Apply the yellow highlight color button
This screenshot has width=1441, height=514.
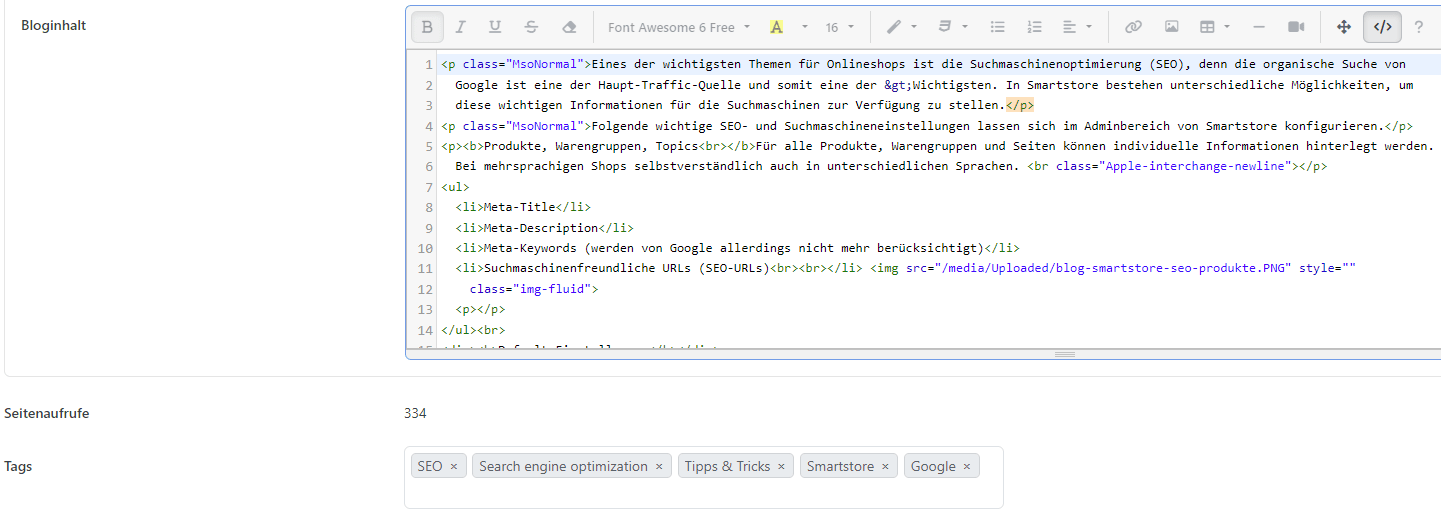(776, 27)
